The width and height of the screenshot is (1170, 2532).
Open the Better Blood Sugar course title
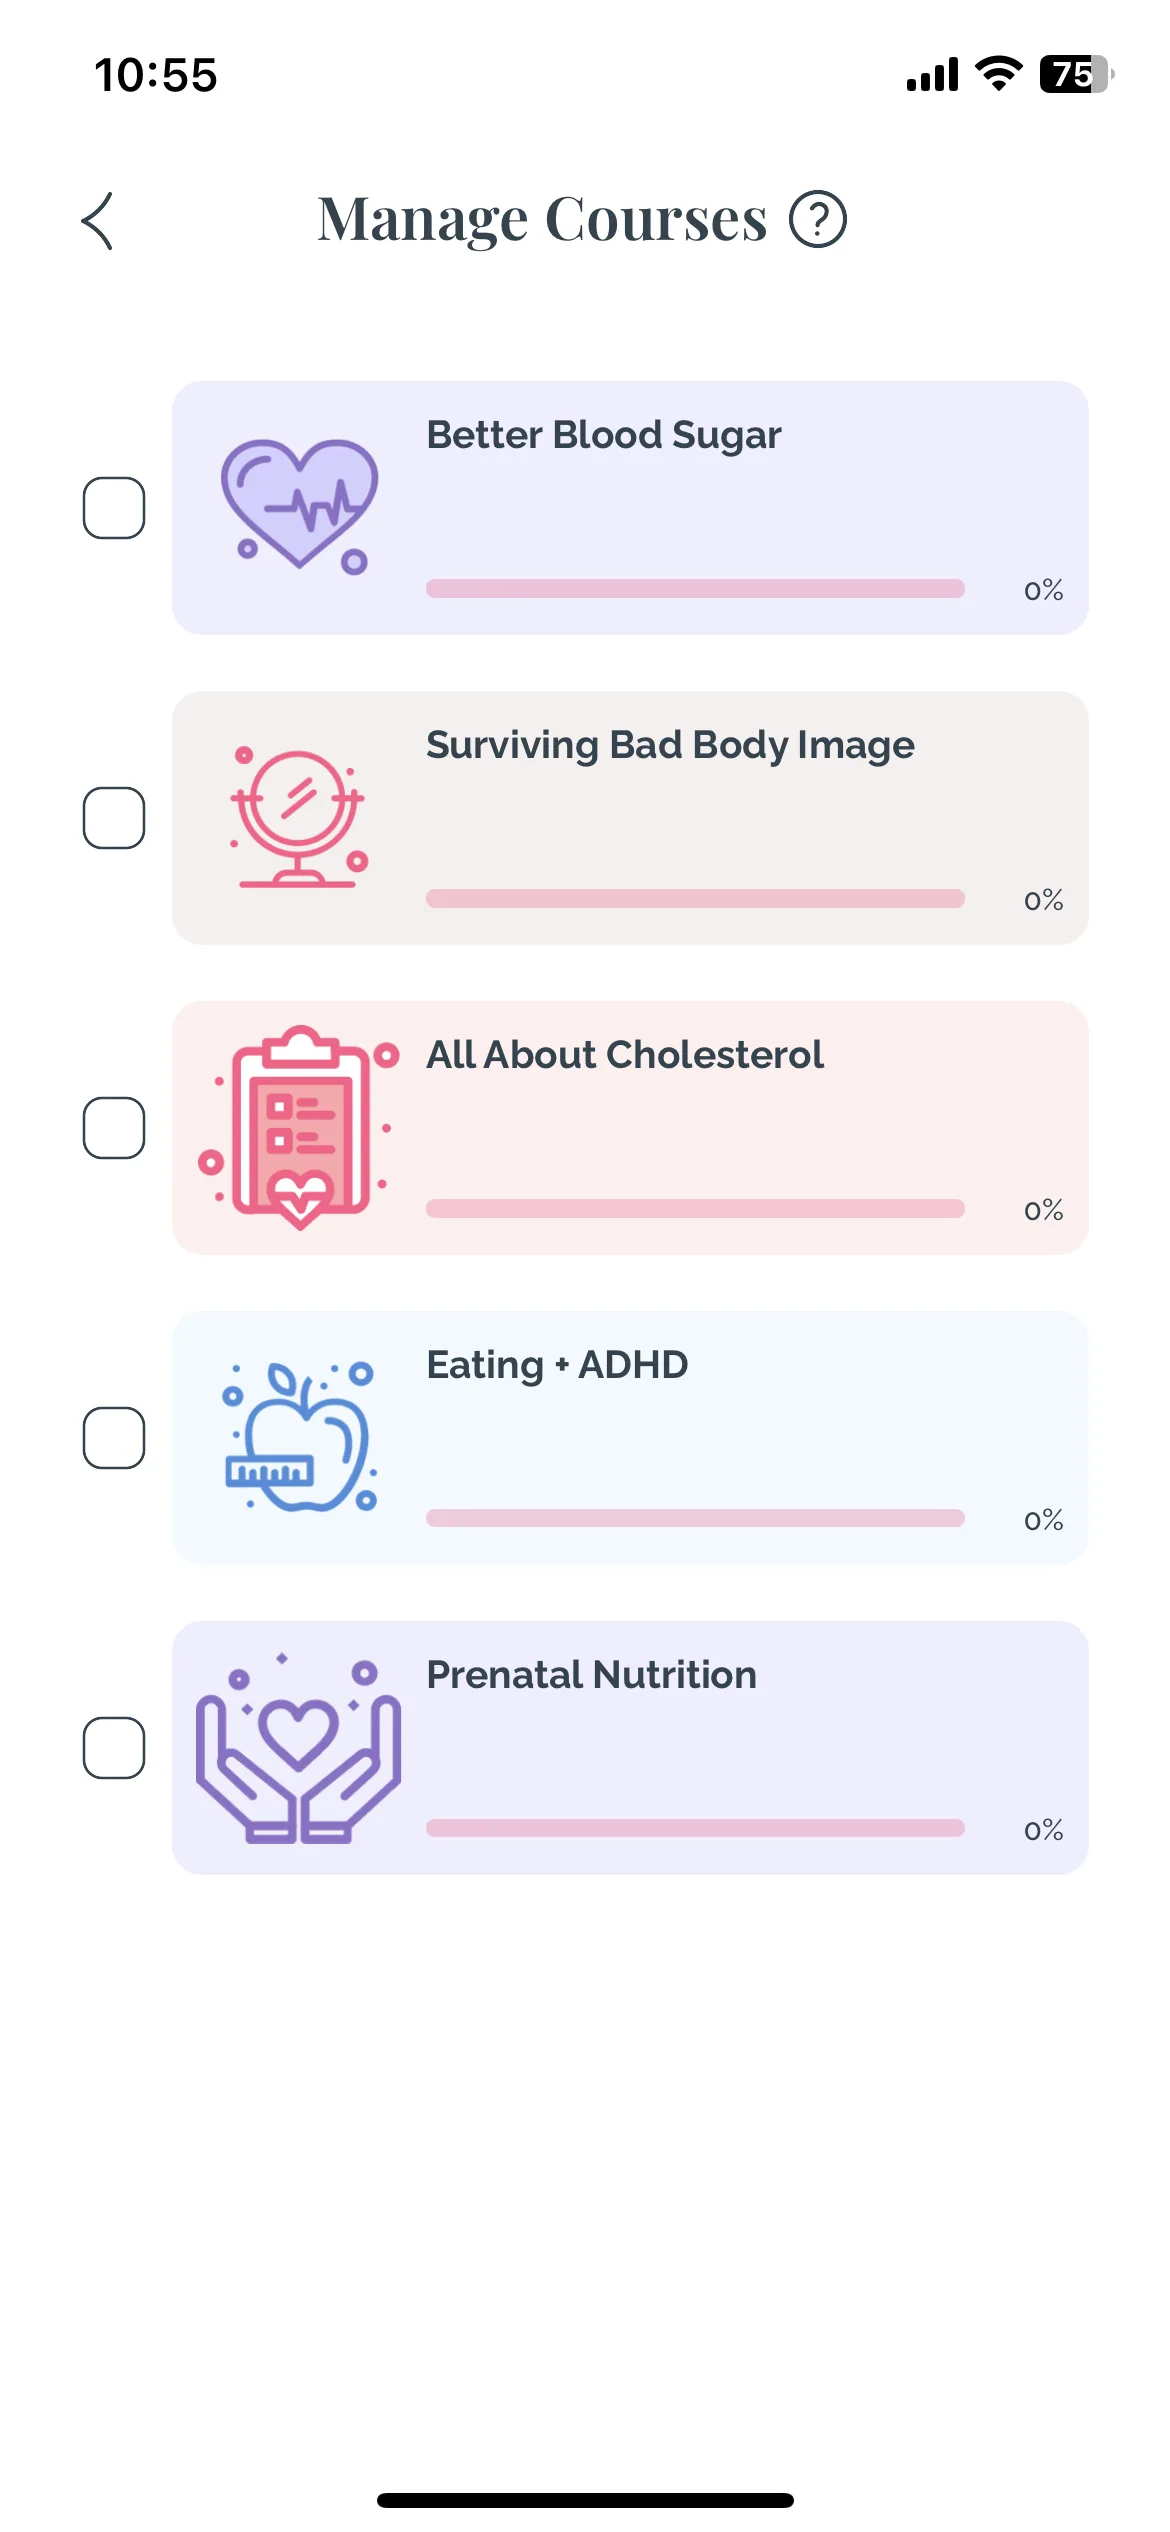604,436
